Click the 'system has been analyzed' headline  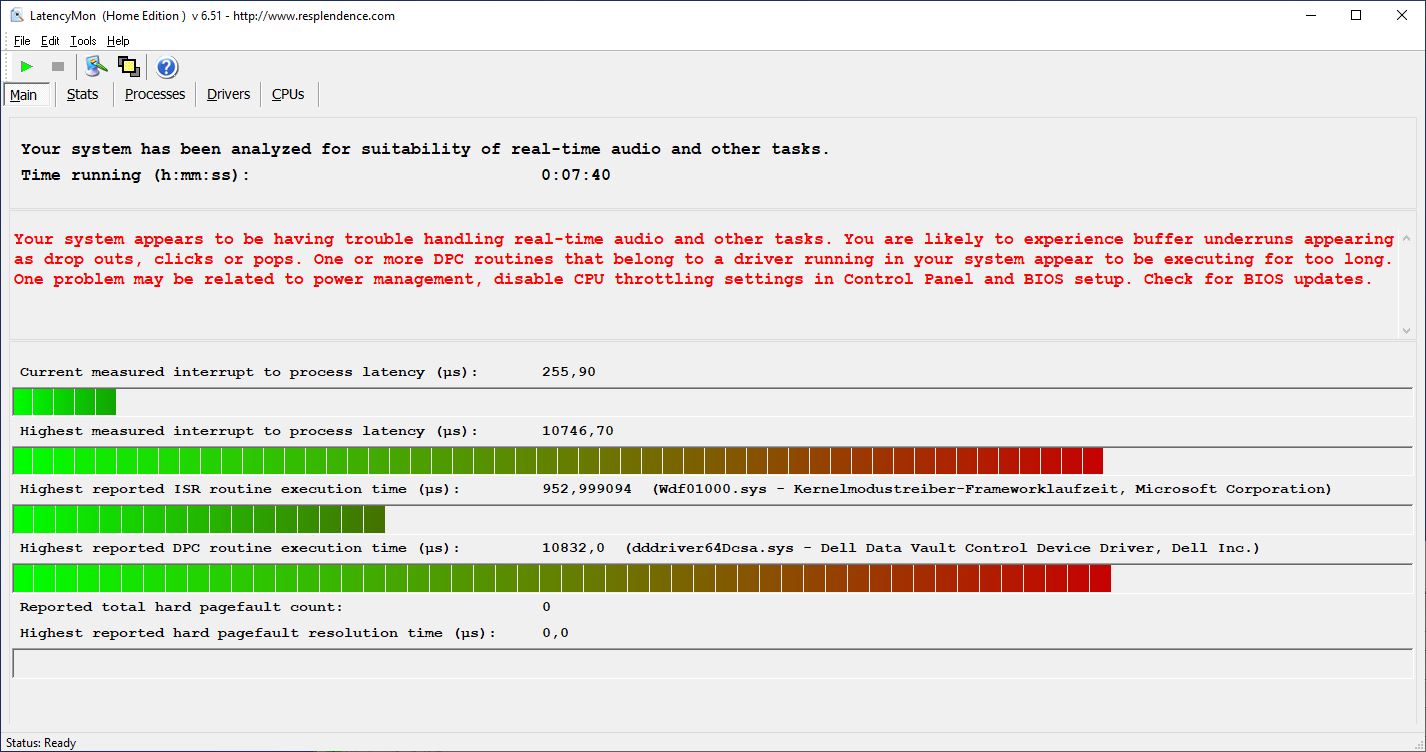click(425, 149)
